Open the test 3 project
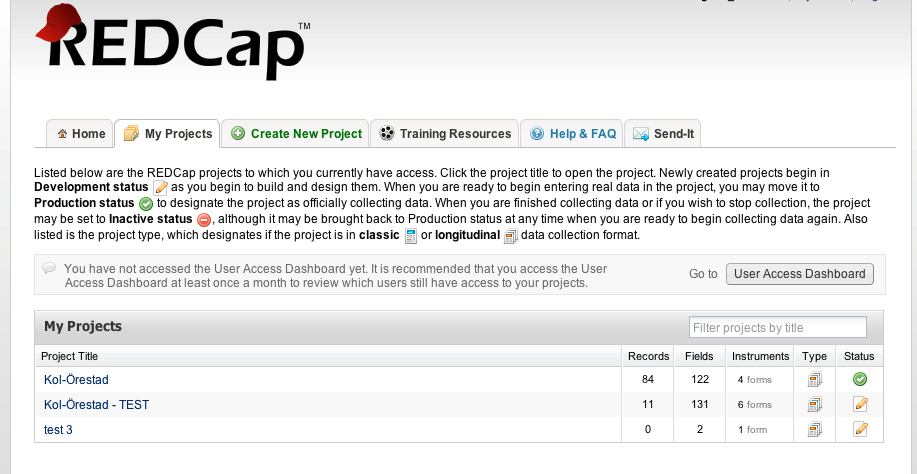 [x=58, y=430]
